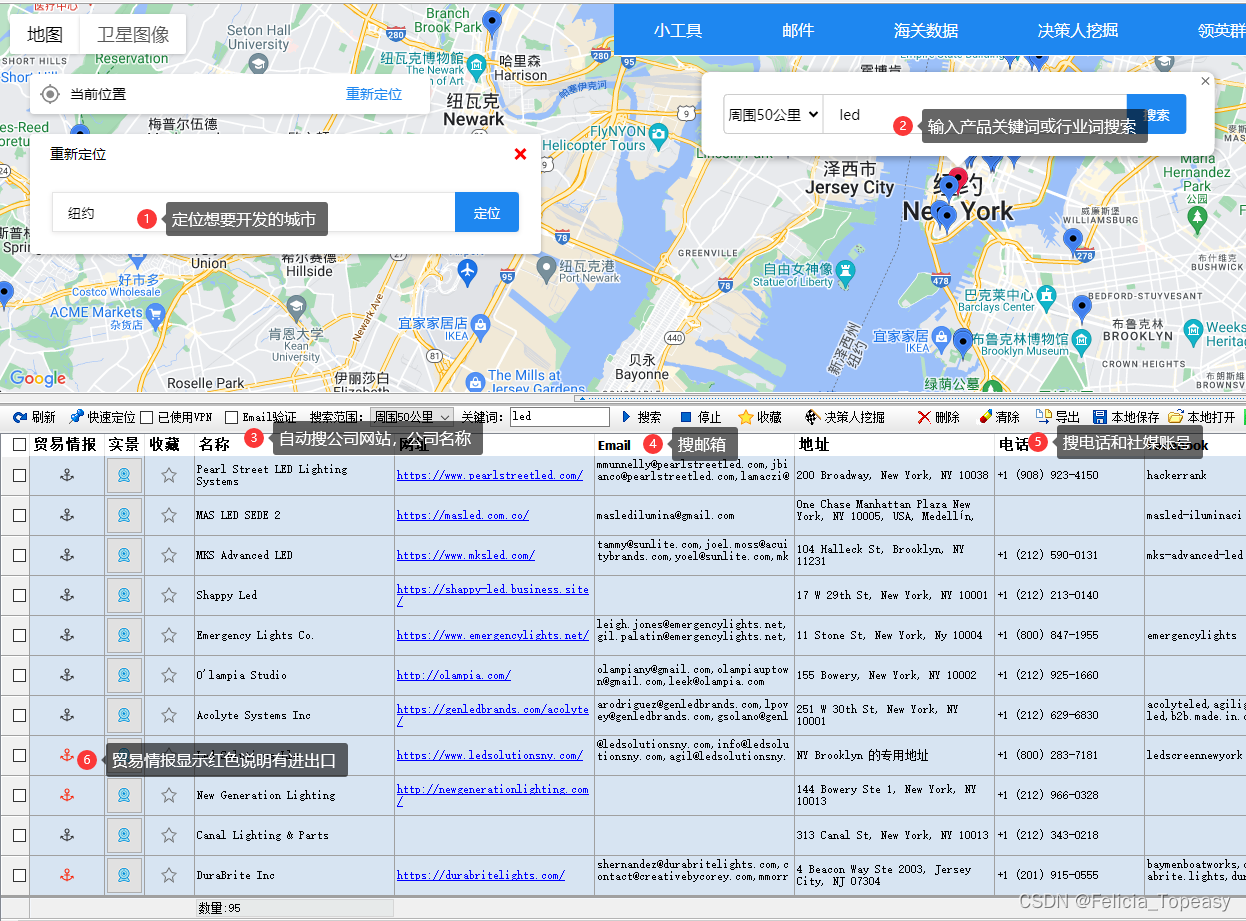Click the city input containing 纽约
Image resolution: width=1246 pixels, height=921 pixels.
pos(254,213)
